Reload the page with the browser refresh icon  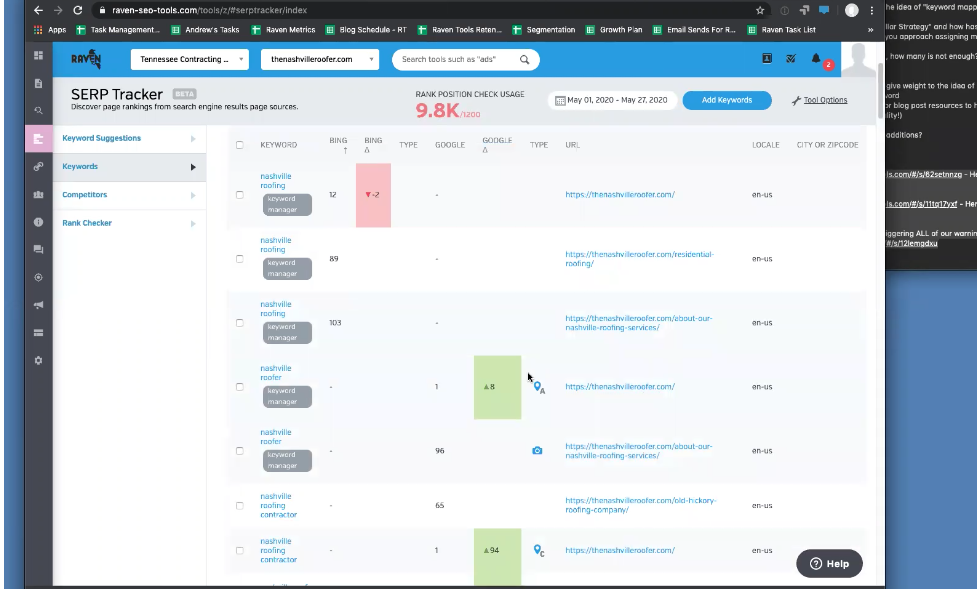click(77, 10)
